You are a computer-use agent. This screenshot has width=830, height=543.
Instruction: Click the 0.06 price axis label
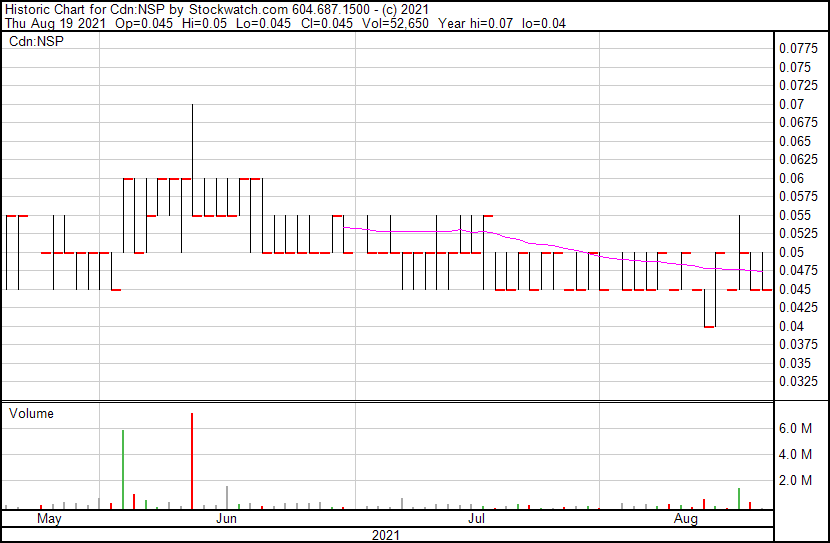(x=791, y=178)
